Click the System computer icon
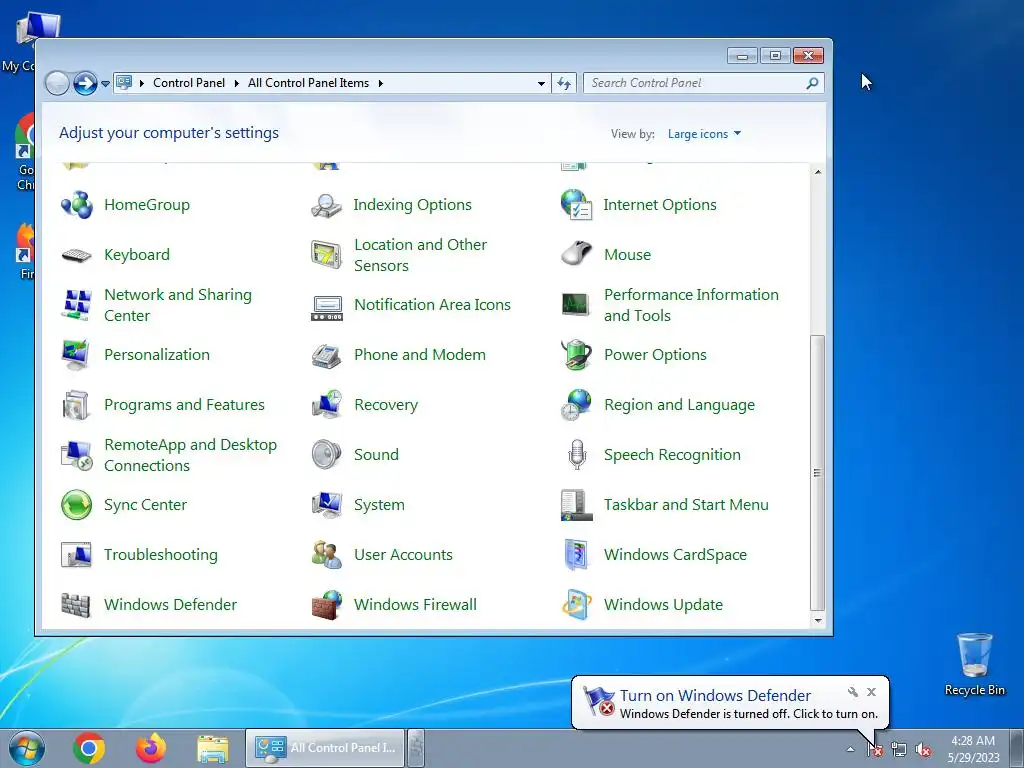Screen dimensions: 1024x768 pos(327,505)
